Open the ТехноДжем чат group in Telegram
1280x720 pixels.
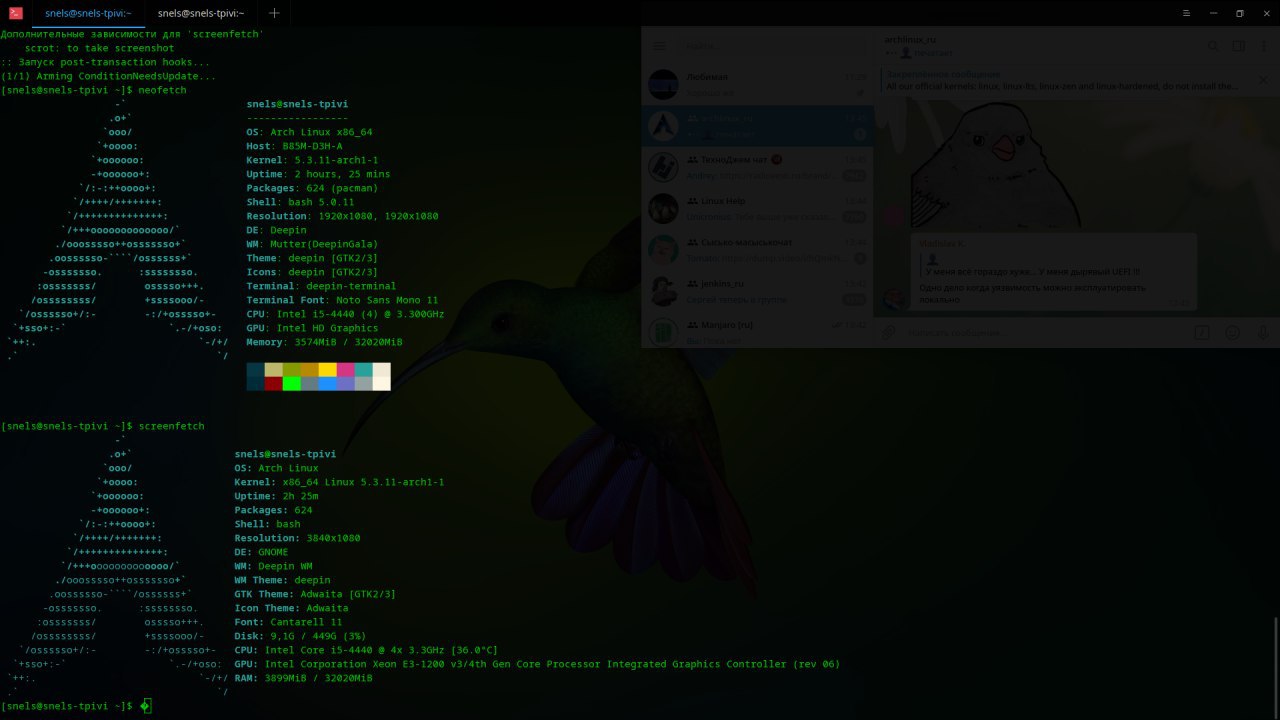pos(758,167)
